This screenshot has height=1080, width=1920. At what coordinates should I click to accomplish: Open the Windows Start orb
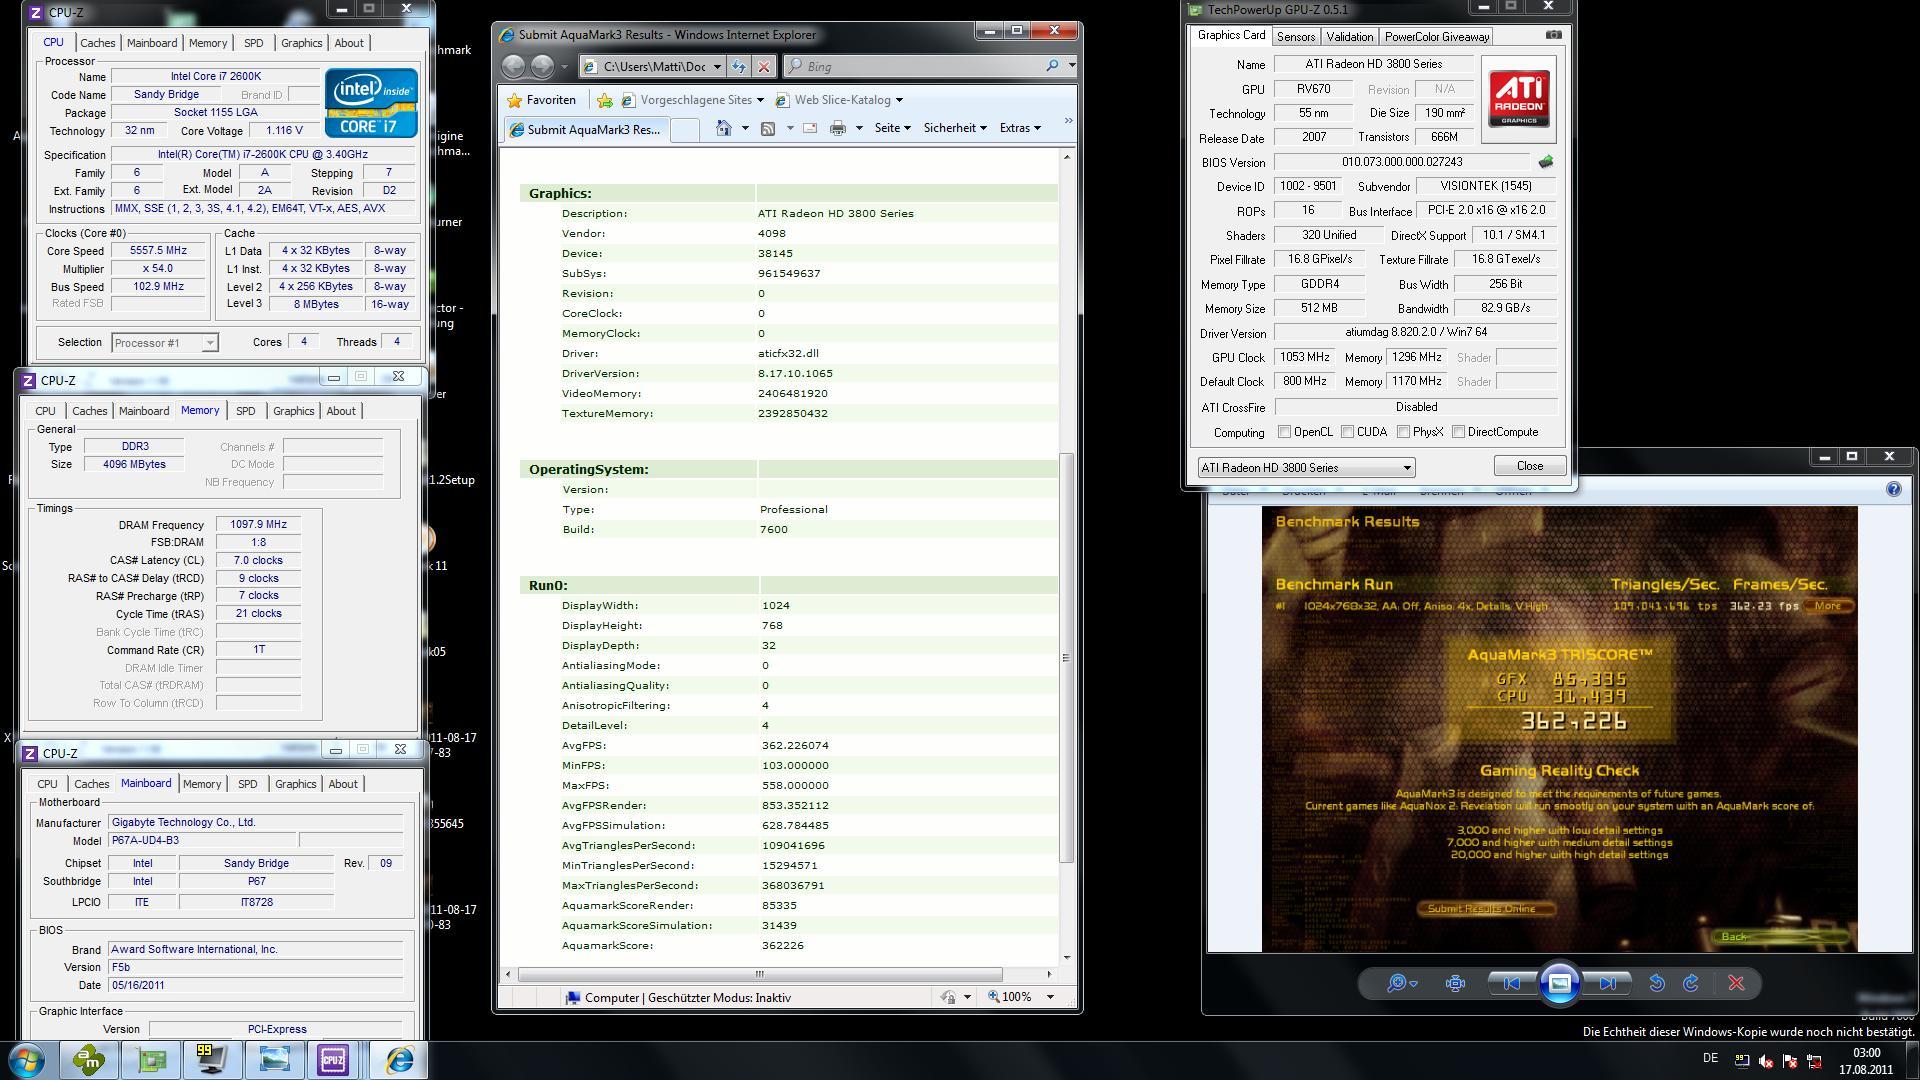coord(27,1059)
